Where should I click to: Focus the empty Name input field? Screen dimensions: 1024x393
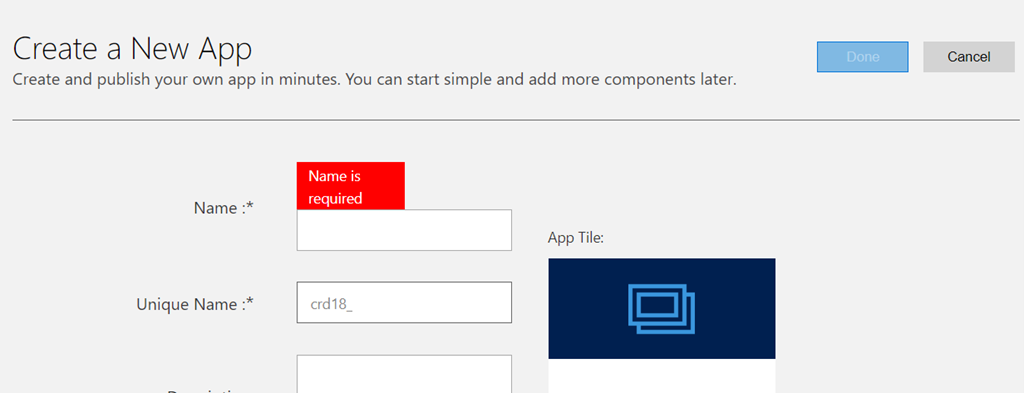[404, 230]
